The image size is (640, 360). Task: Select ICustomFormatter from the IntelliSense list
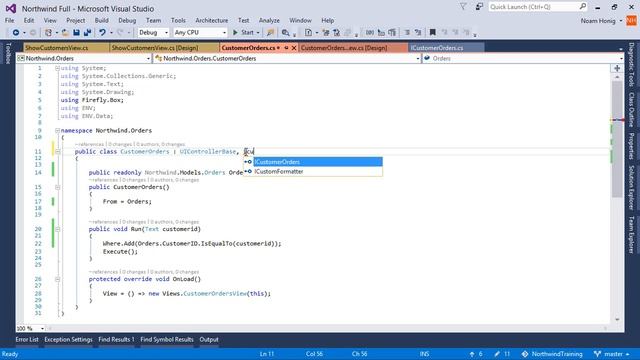tap(313, 172)
